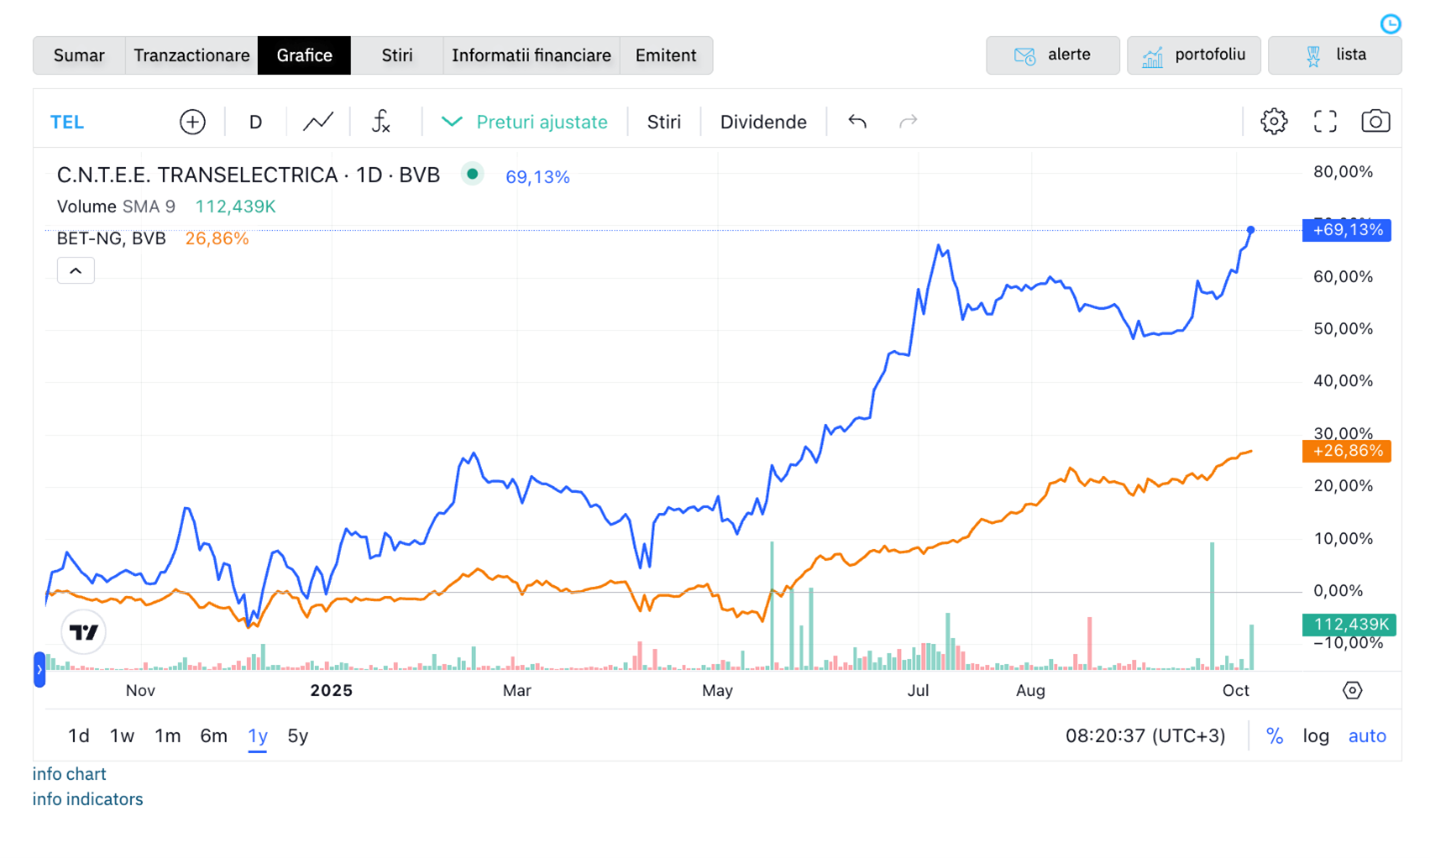Click the blue +69,13% price label
The height and width of the screenshot is (858, 1430).
pos(1348,230)
